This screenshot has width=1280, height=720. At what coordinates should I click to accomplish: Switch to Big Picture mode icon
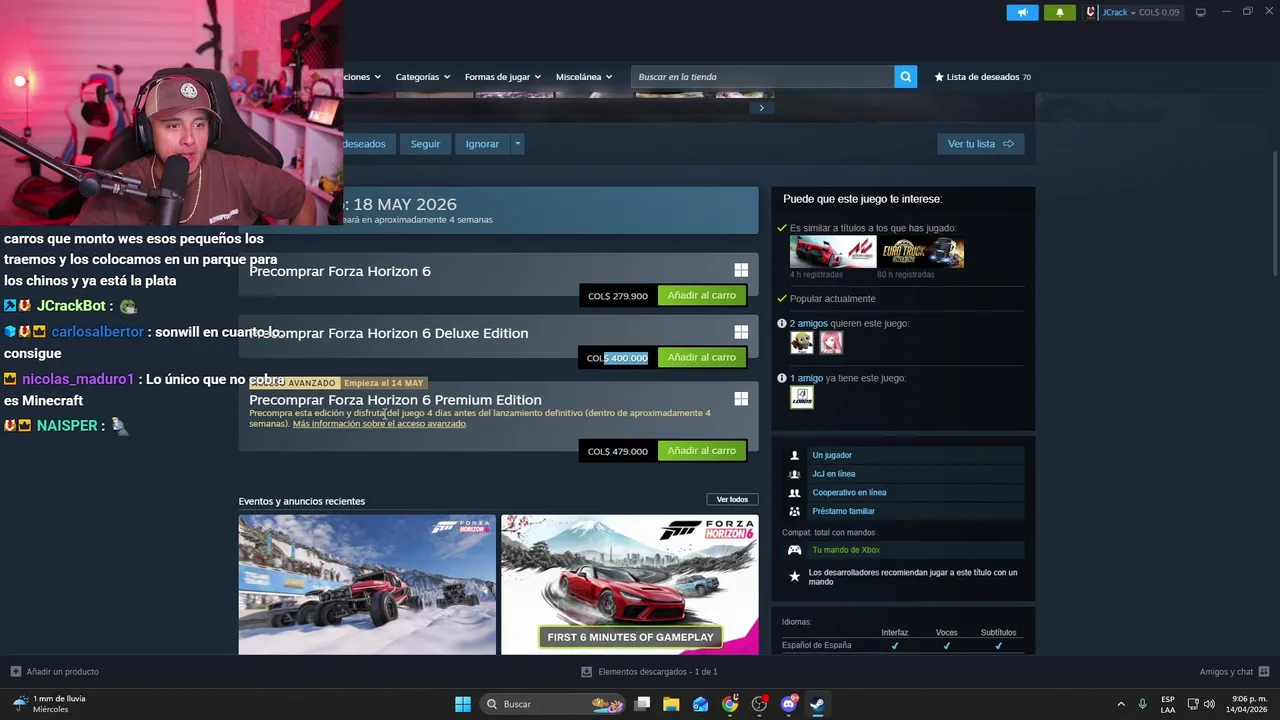point(1200,12)
